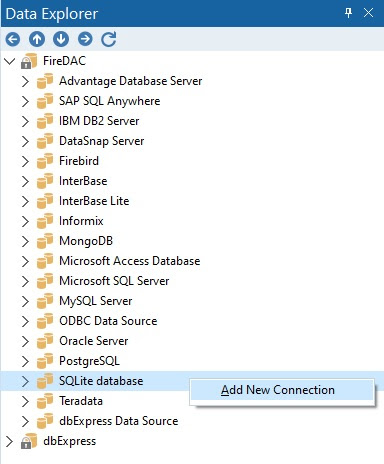This screenshot has height=464, width=384.
Task: Click the dbExpress Data Source icon
Action: [45, 421]
